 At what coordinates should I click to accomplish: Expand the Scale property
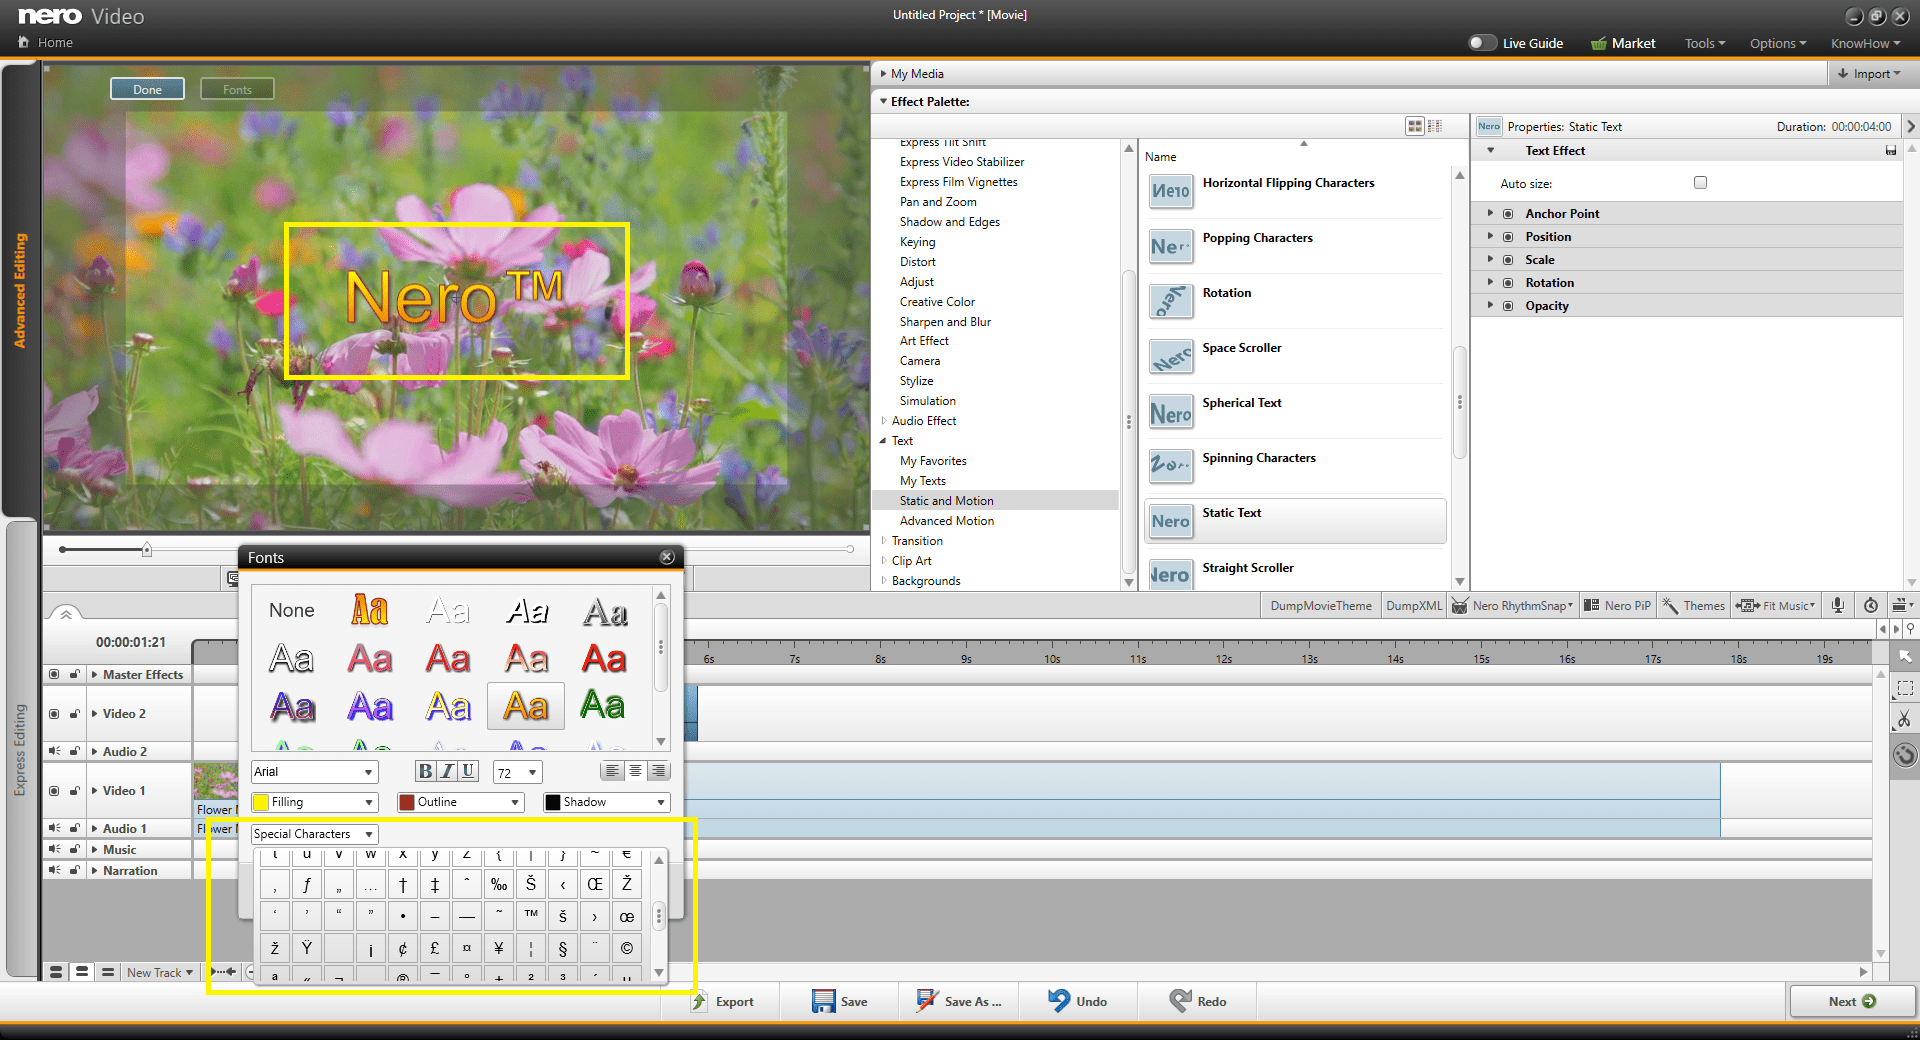pos(1490,259)
